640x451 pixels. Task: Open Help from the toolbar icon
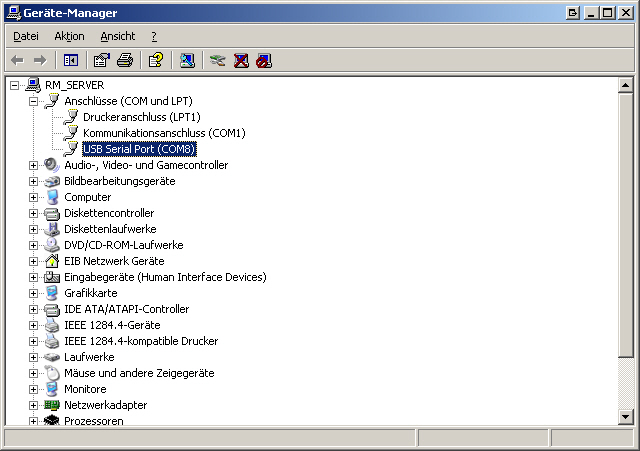pos(155,60)
